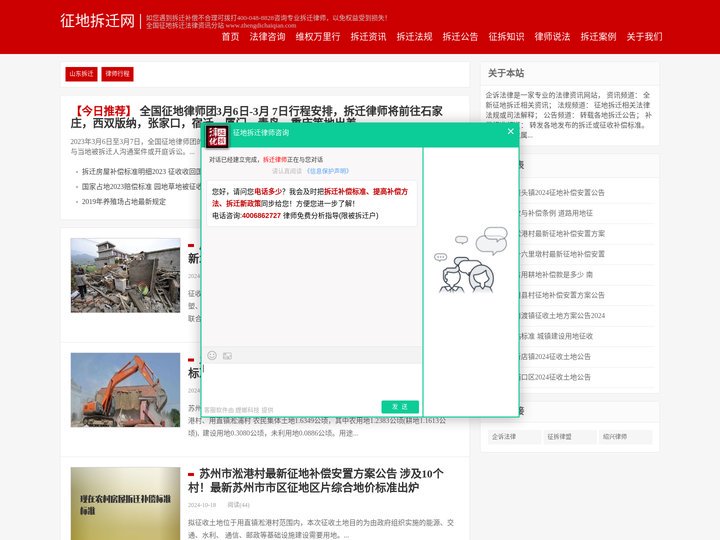Open the 企诉法律 friendly link
The width and height of the screenshot is (720, 540).
click(514, 437)
